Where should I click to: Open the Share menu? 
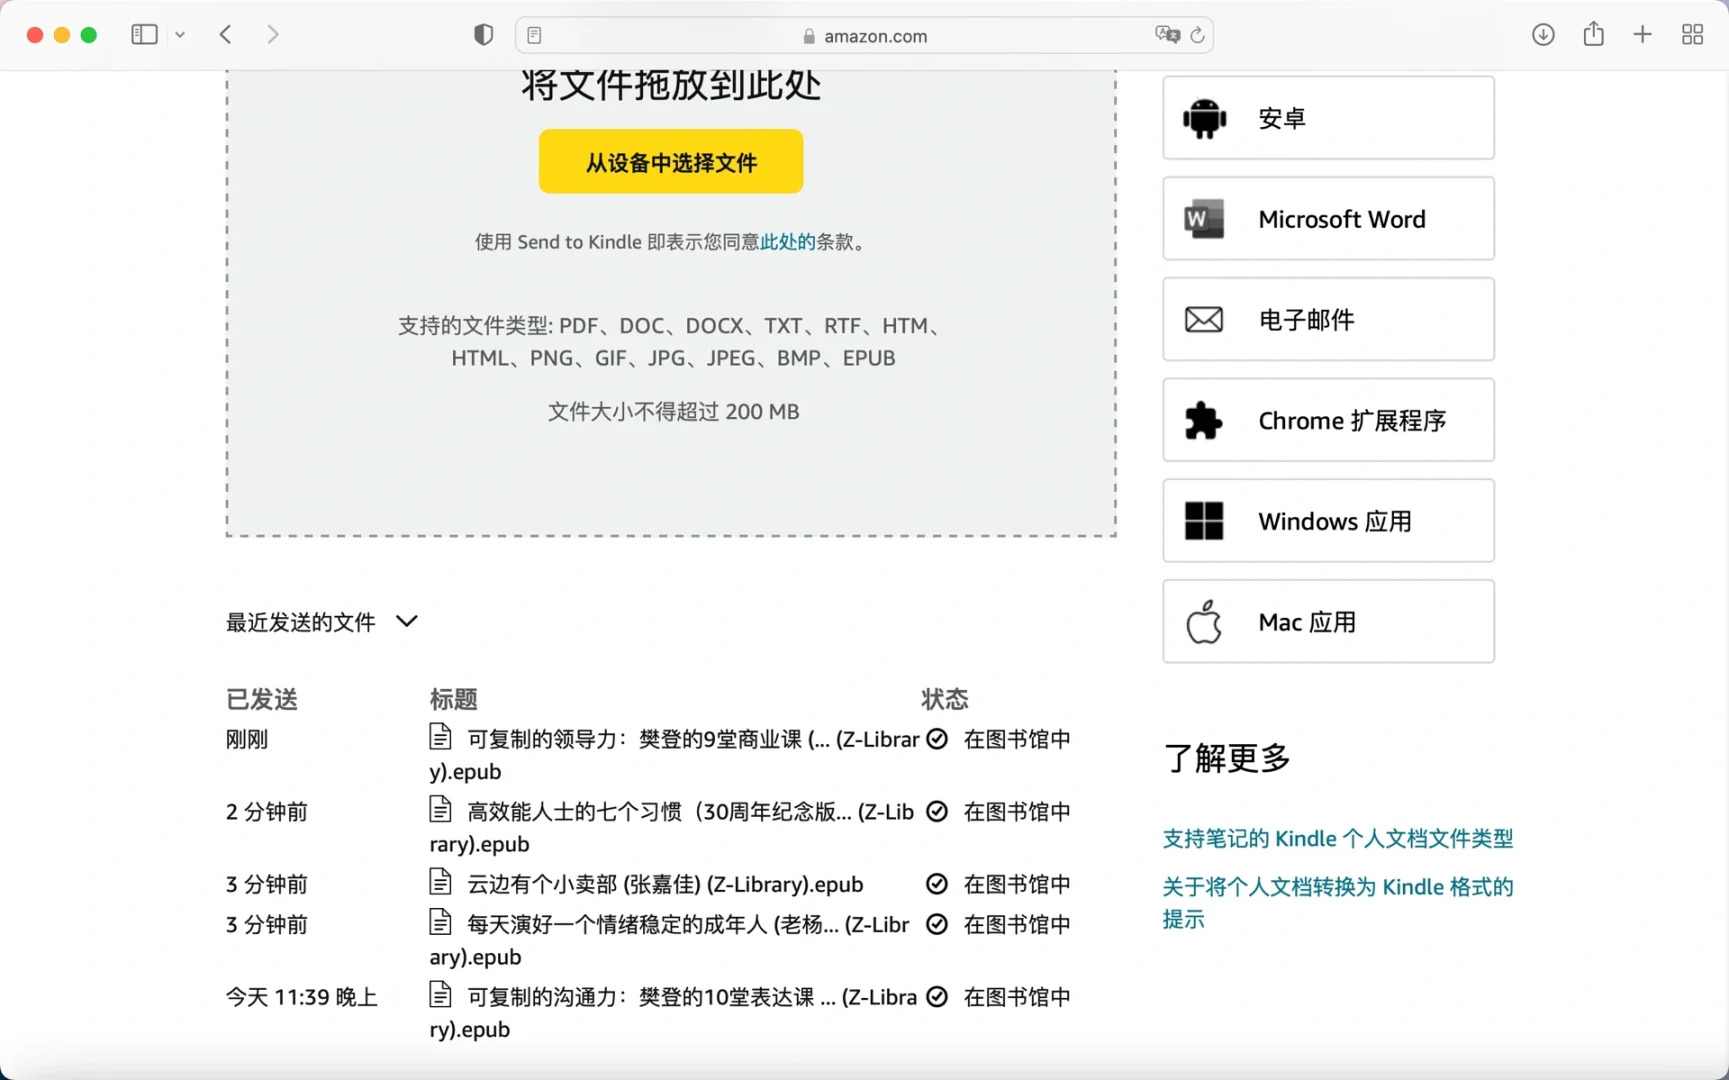(1594, 34)
